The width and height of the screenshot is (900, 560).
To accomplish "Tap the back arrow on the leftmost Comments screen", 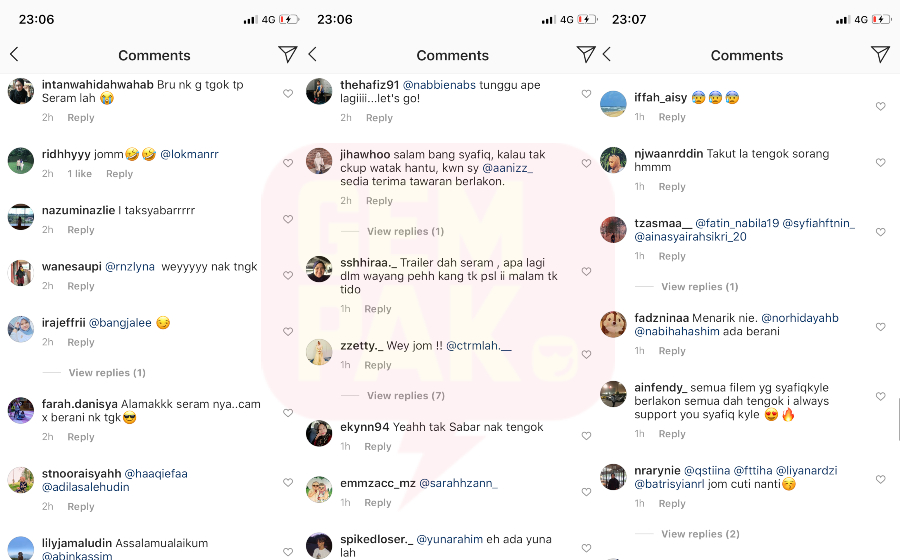I will (x=14, y=55).
